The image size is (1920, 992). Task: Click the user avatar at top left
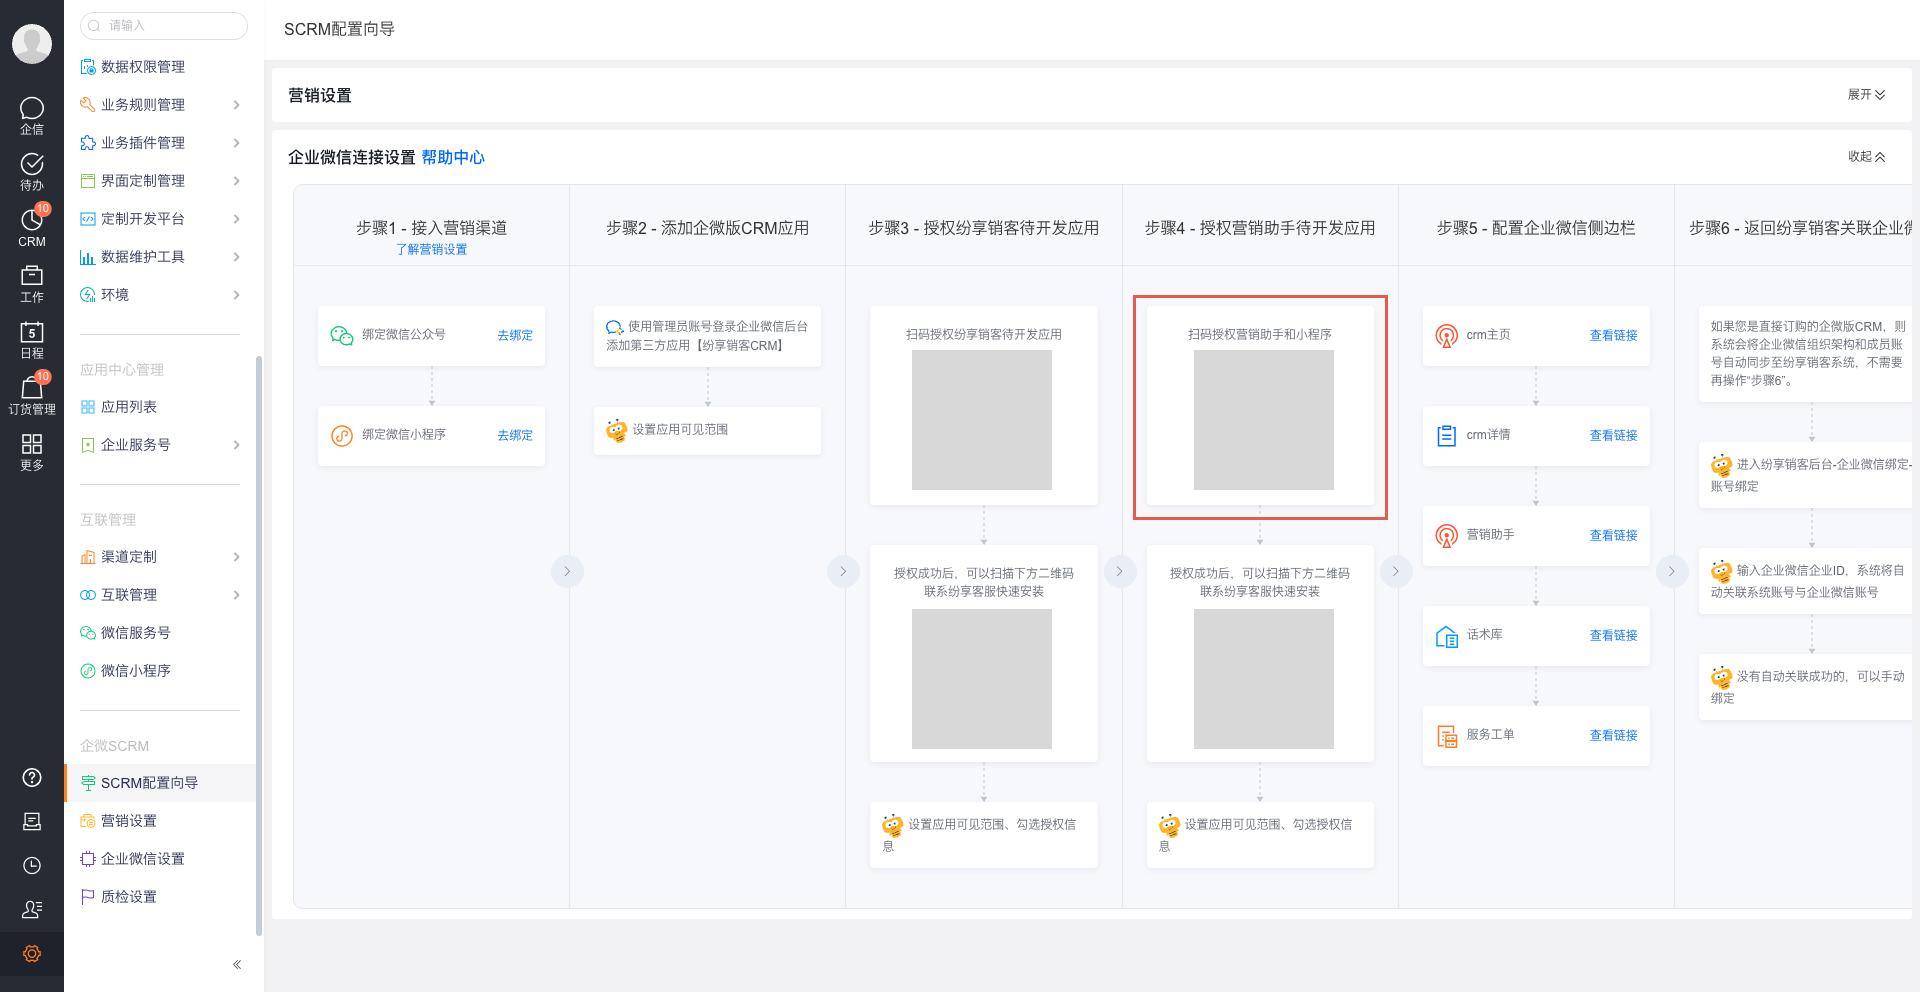coord(32,44)
